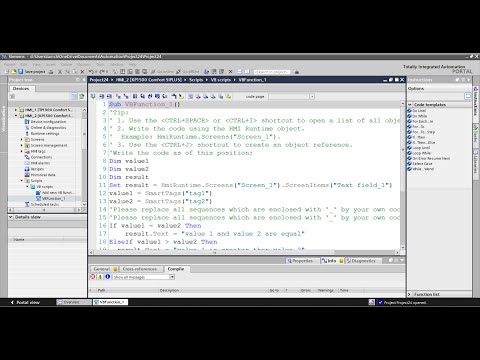The width and height of the screenshot is (480, 360).
Task: Collapse the Details view panel
Action: pyautogui.click(x=11, y=217)
